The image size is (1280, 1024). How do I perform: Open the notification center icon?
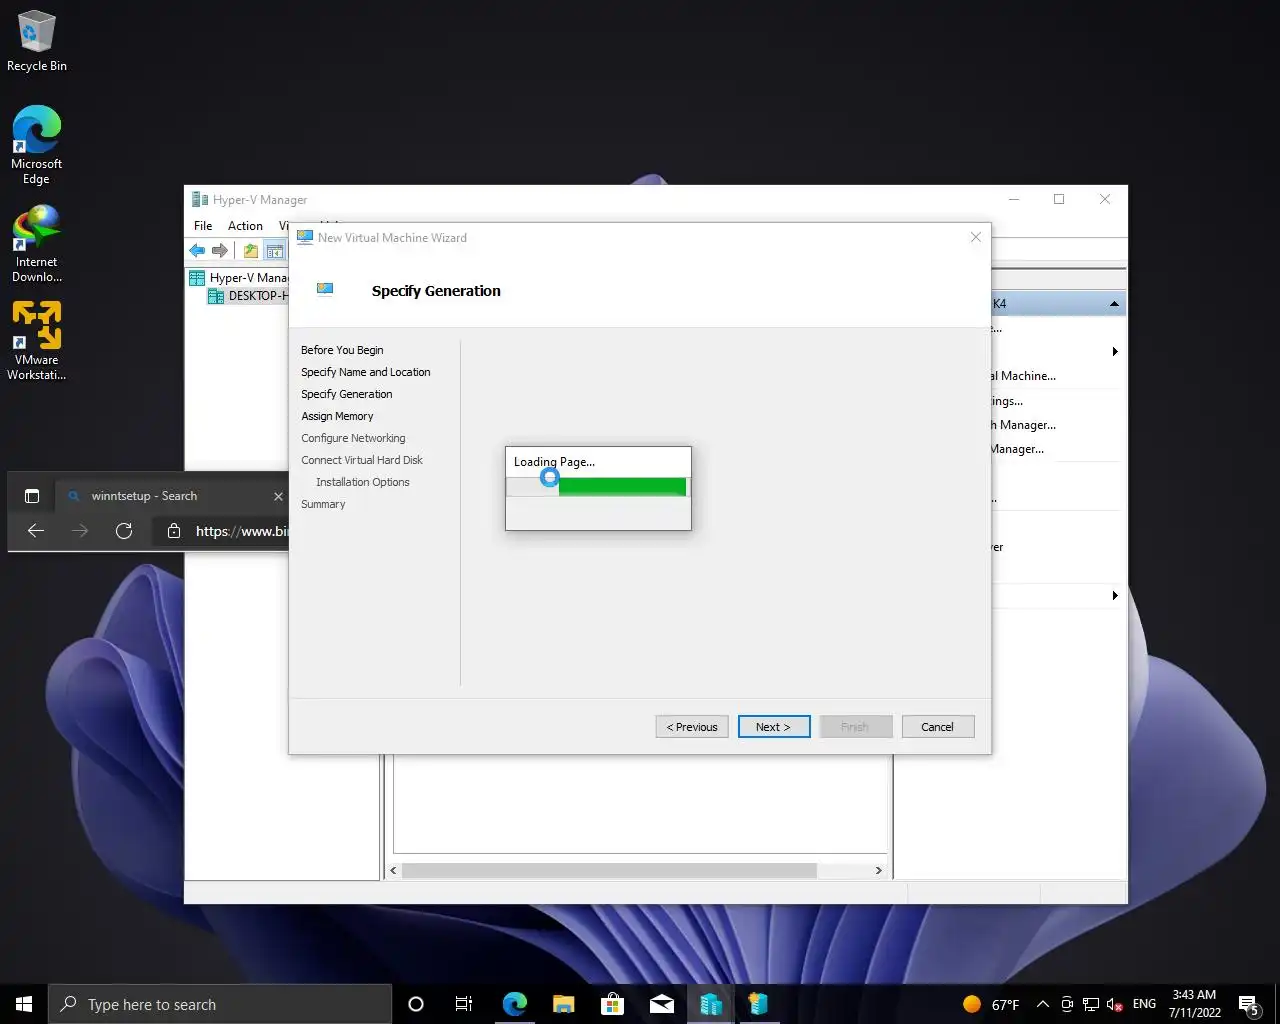(1248, 1004)
